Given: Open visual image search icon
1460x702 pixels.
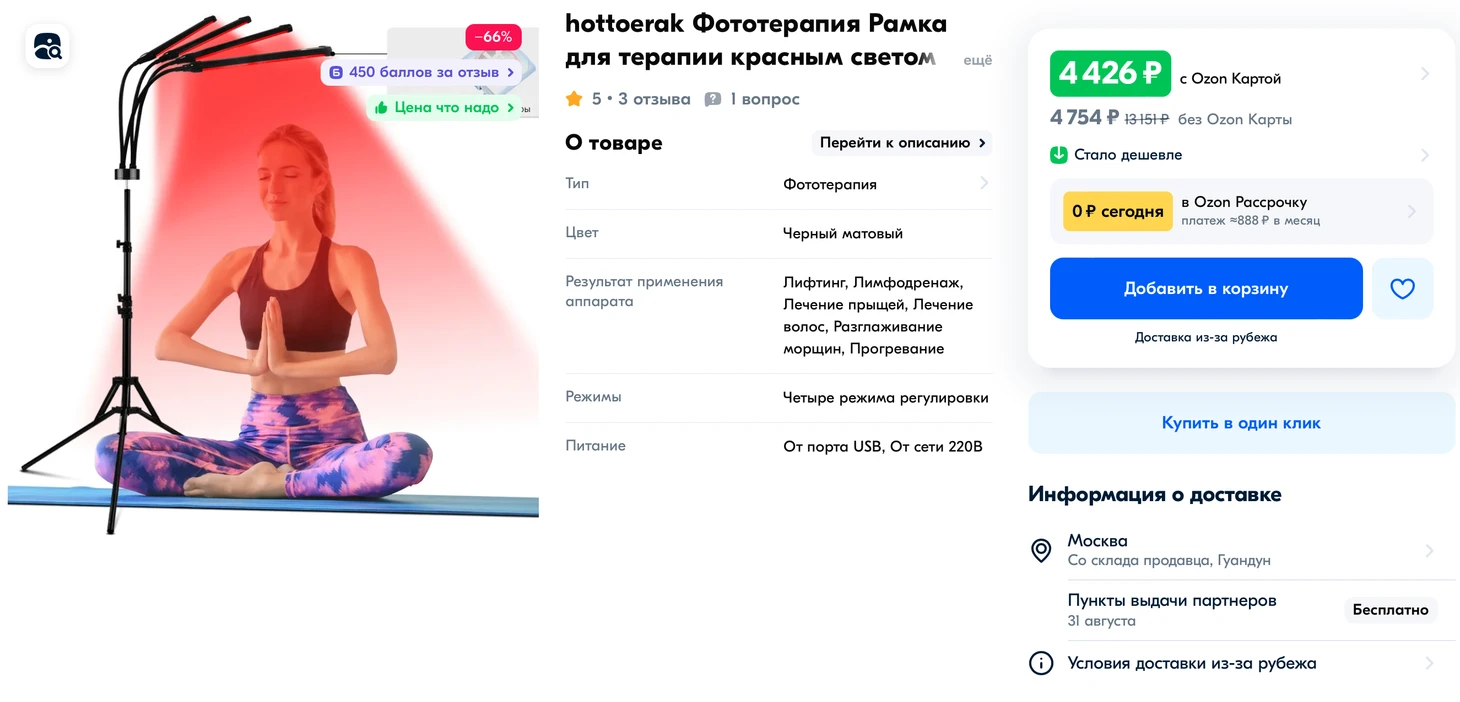Looking at the screenshot, I should click(47, 46).
